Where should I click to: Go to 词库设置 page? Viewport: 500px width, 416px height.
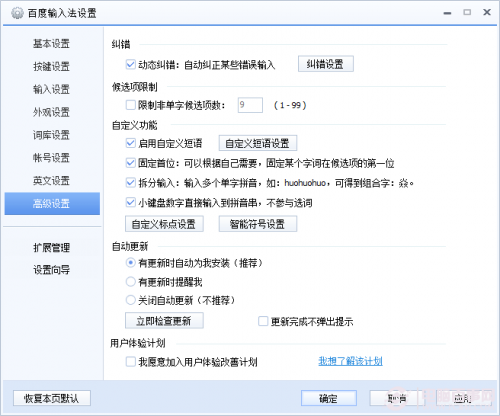[51, 135]
